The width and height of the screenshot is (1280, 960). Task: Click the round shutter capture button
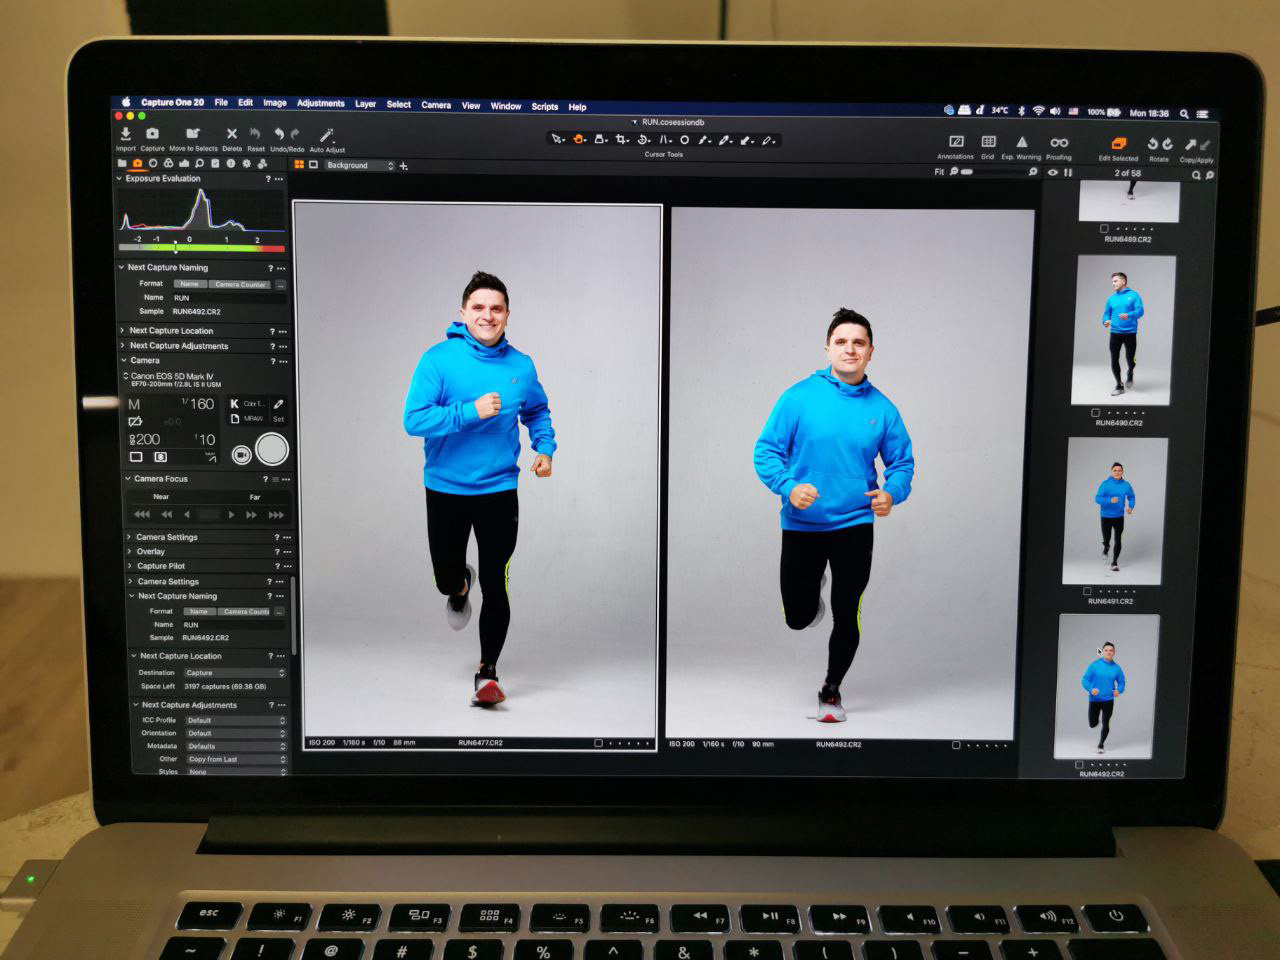click(x=272, y=449)
